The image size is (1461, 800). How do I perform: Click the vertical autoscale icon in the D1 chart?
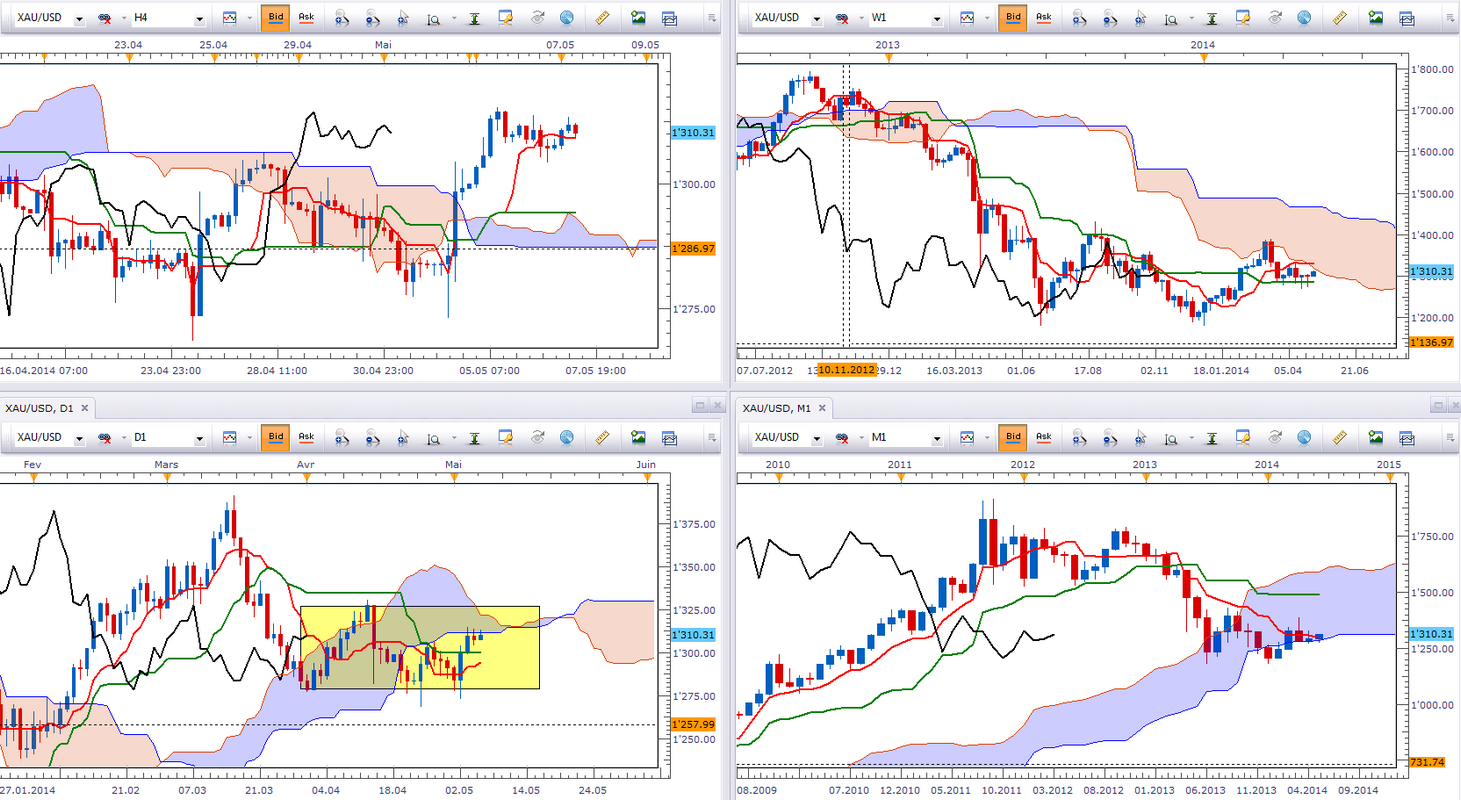[474, 437]
